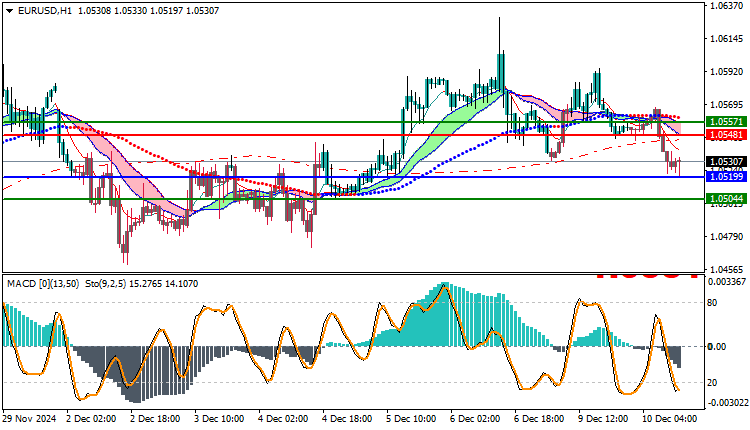Screen dimensions: 750x430
Task: Click the 1.06145 price scale value
Action: point(728,39)
